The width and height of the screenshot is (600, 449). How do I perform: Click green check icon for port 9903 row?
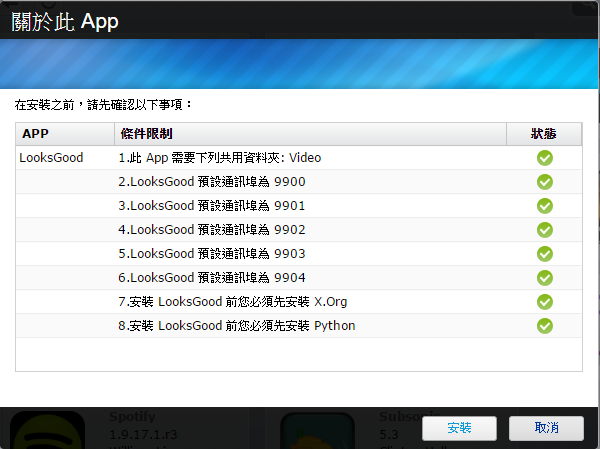[545, 254]
